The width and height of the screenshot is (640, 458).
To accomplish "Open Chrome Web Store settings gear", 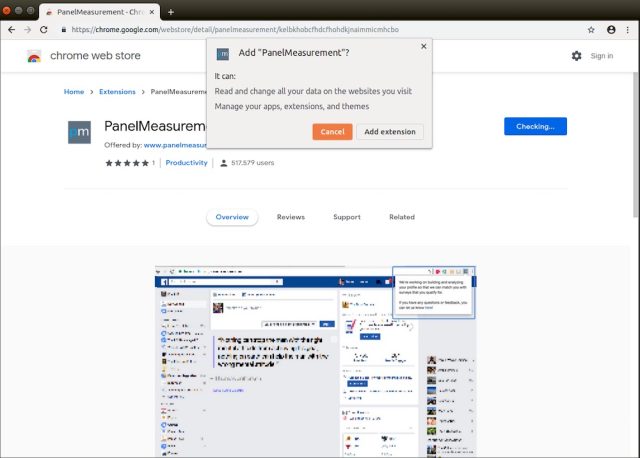I will pyautogui.click(x=576, y=56).
